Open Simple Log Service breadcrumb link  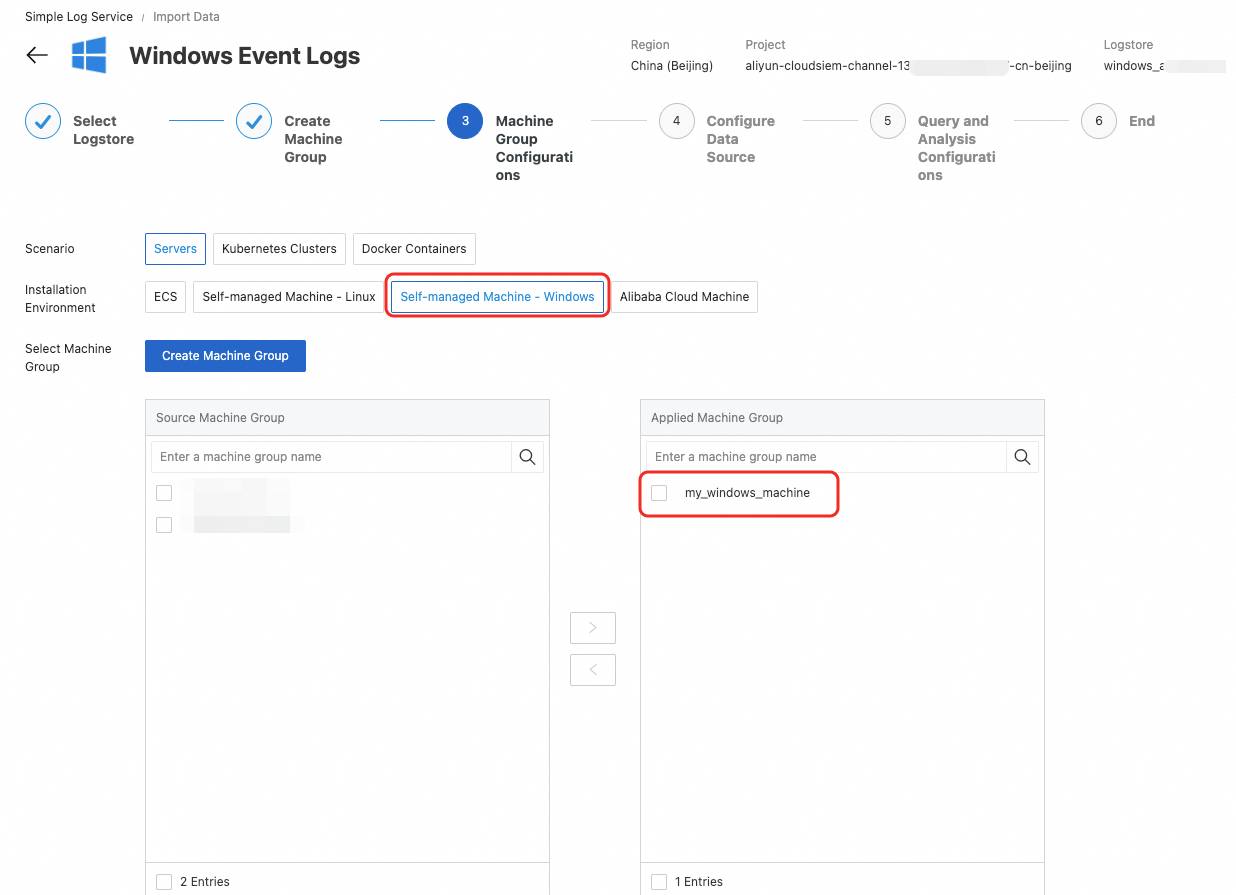pyautogui.click(x=79, y=17)
